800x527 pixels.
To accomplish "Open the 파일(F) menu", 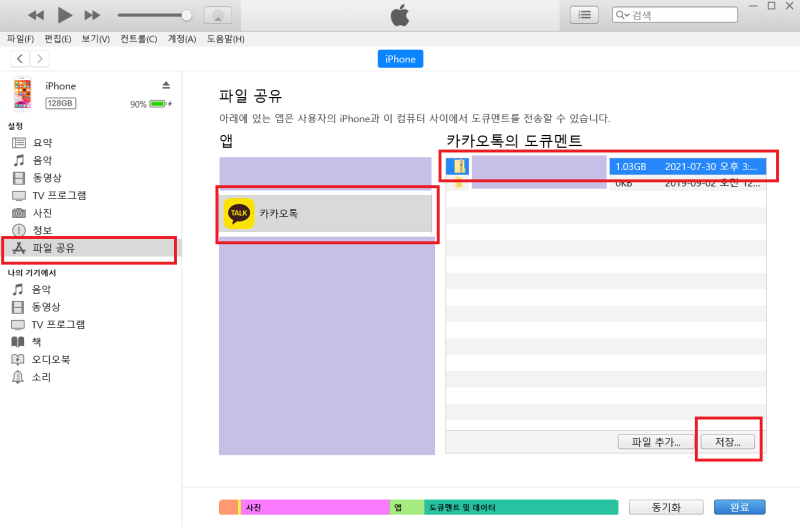I will (20, 39).
